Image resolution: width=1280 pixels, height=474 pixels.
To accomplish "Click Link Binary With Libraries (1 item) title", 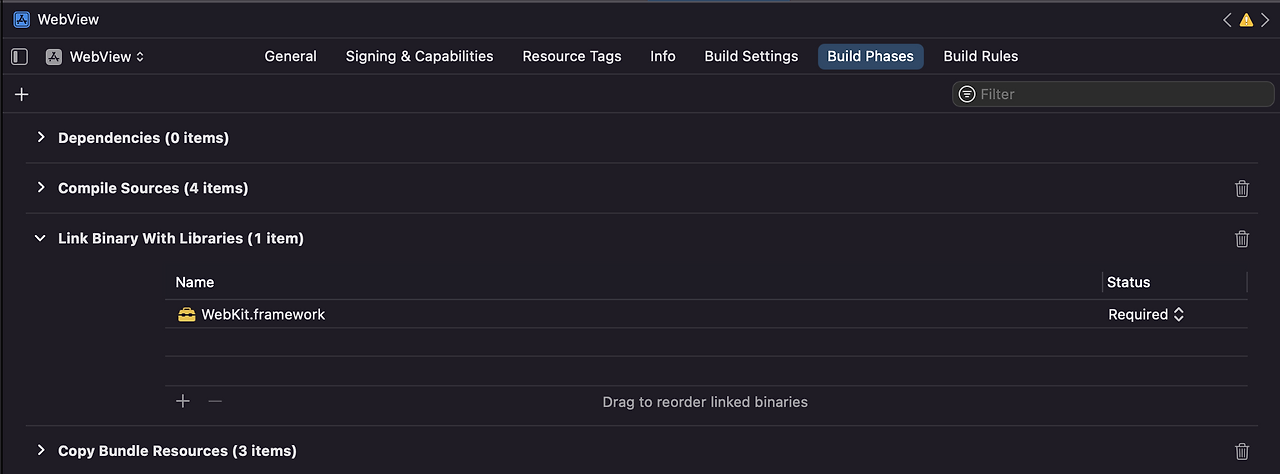I will point(181,238).
